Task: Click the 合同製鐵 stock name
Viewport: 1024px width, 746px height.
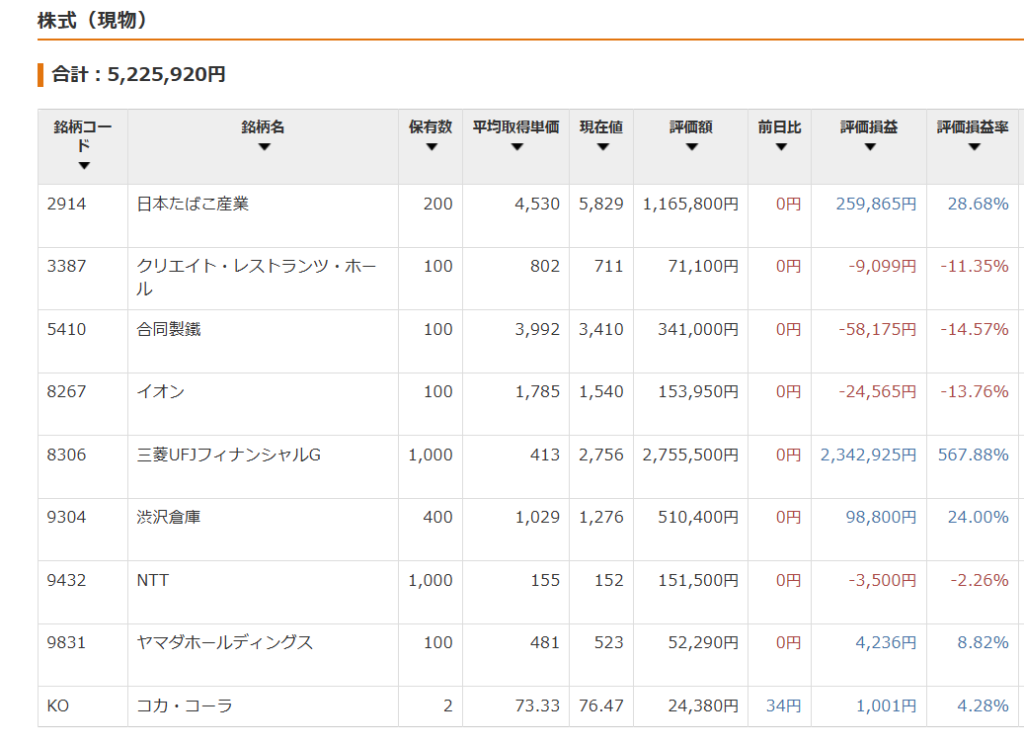Action: pos(169,329)
